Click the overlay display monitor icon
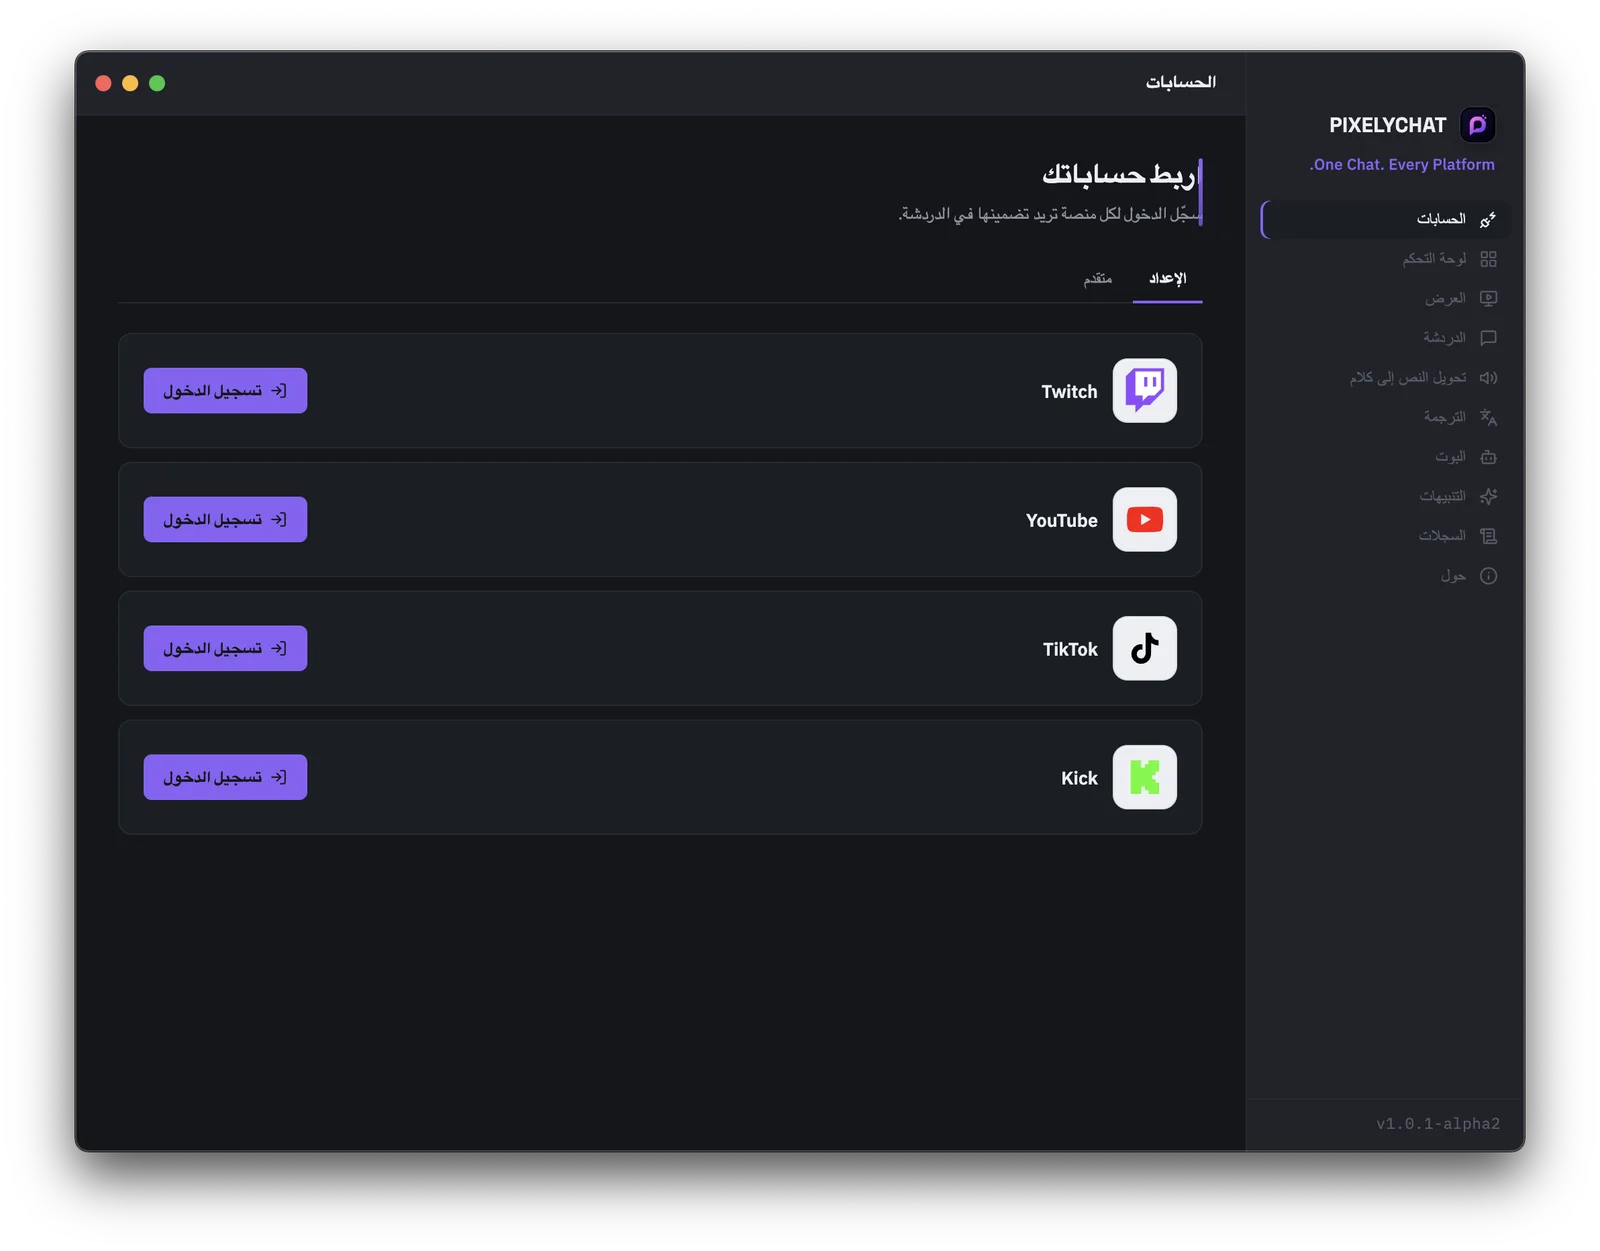1600x1251 pixels. (x=1488, y=298)
